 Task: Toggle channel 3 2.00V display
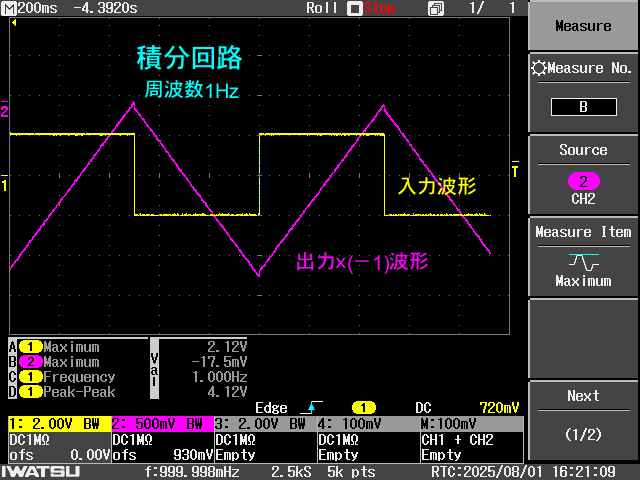click(x=264, y=424)
